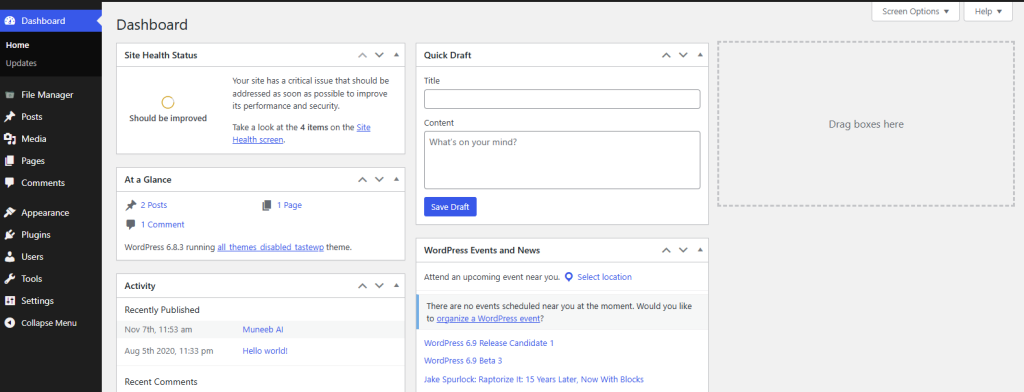Collapse the At a Glance panel
This screenshot has width=1024, height=392.
[x=396, y=179]
